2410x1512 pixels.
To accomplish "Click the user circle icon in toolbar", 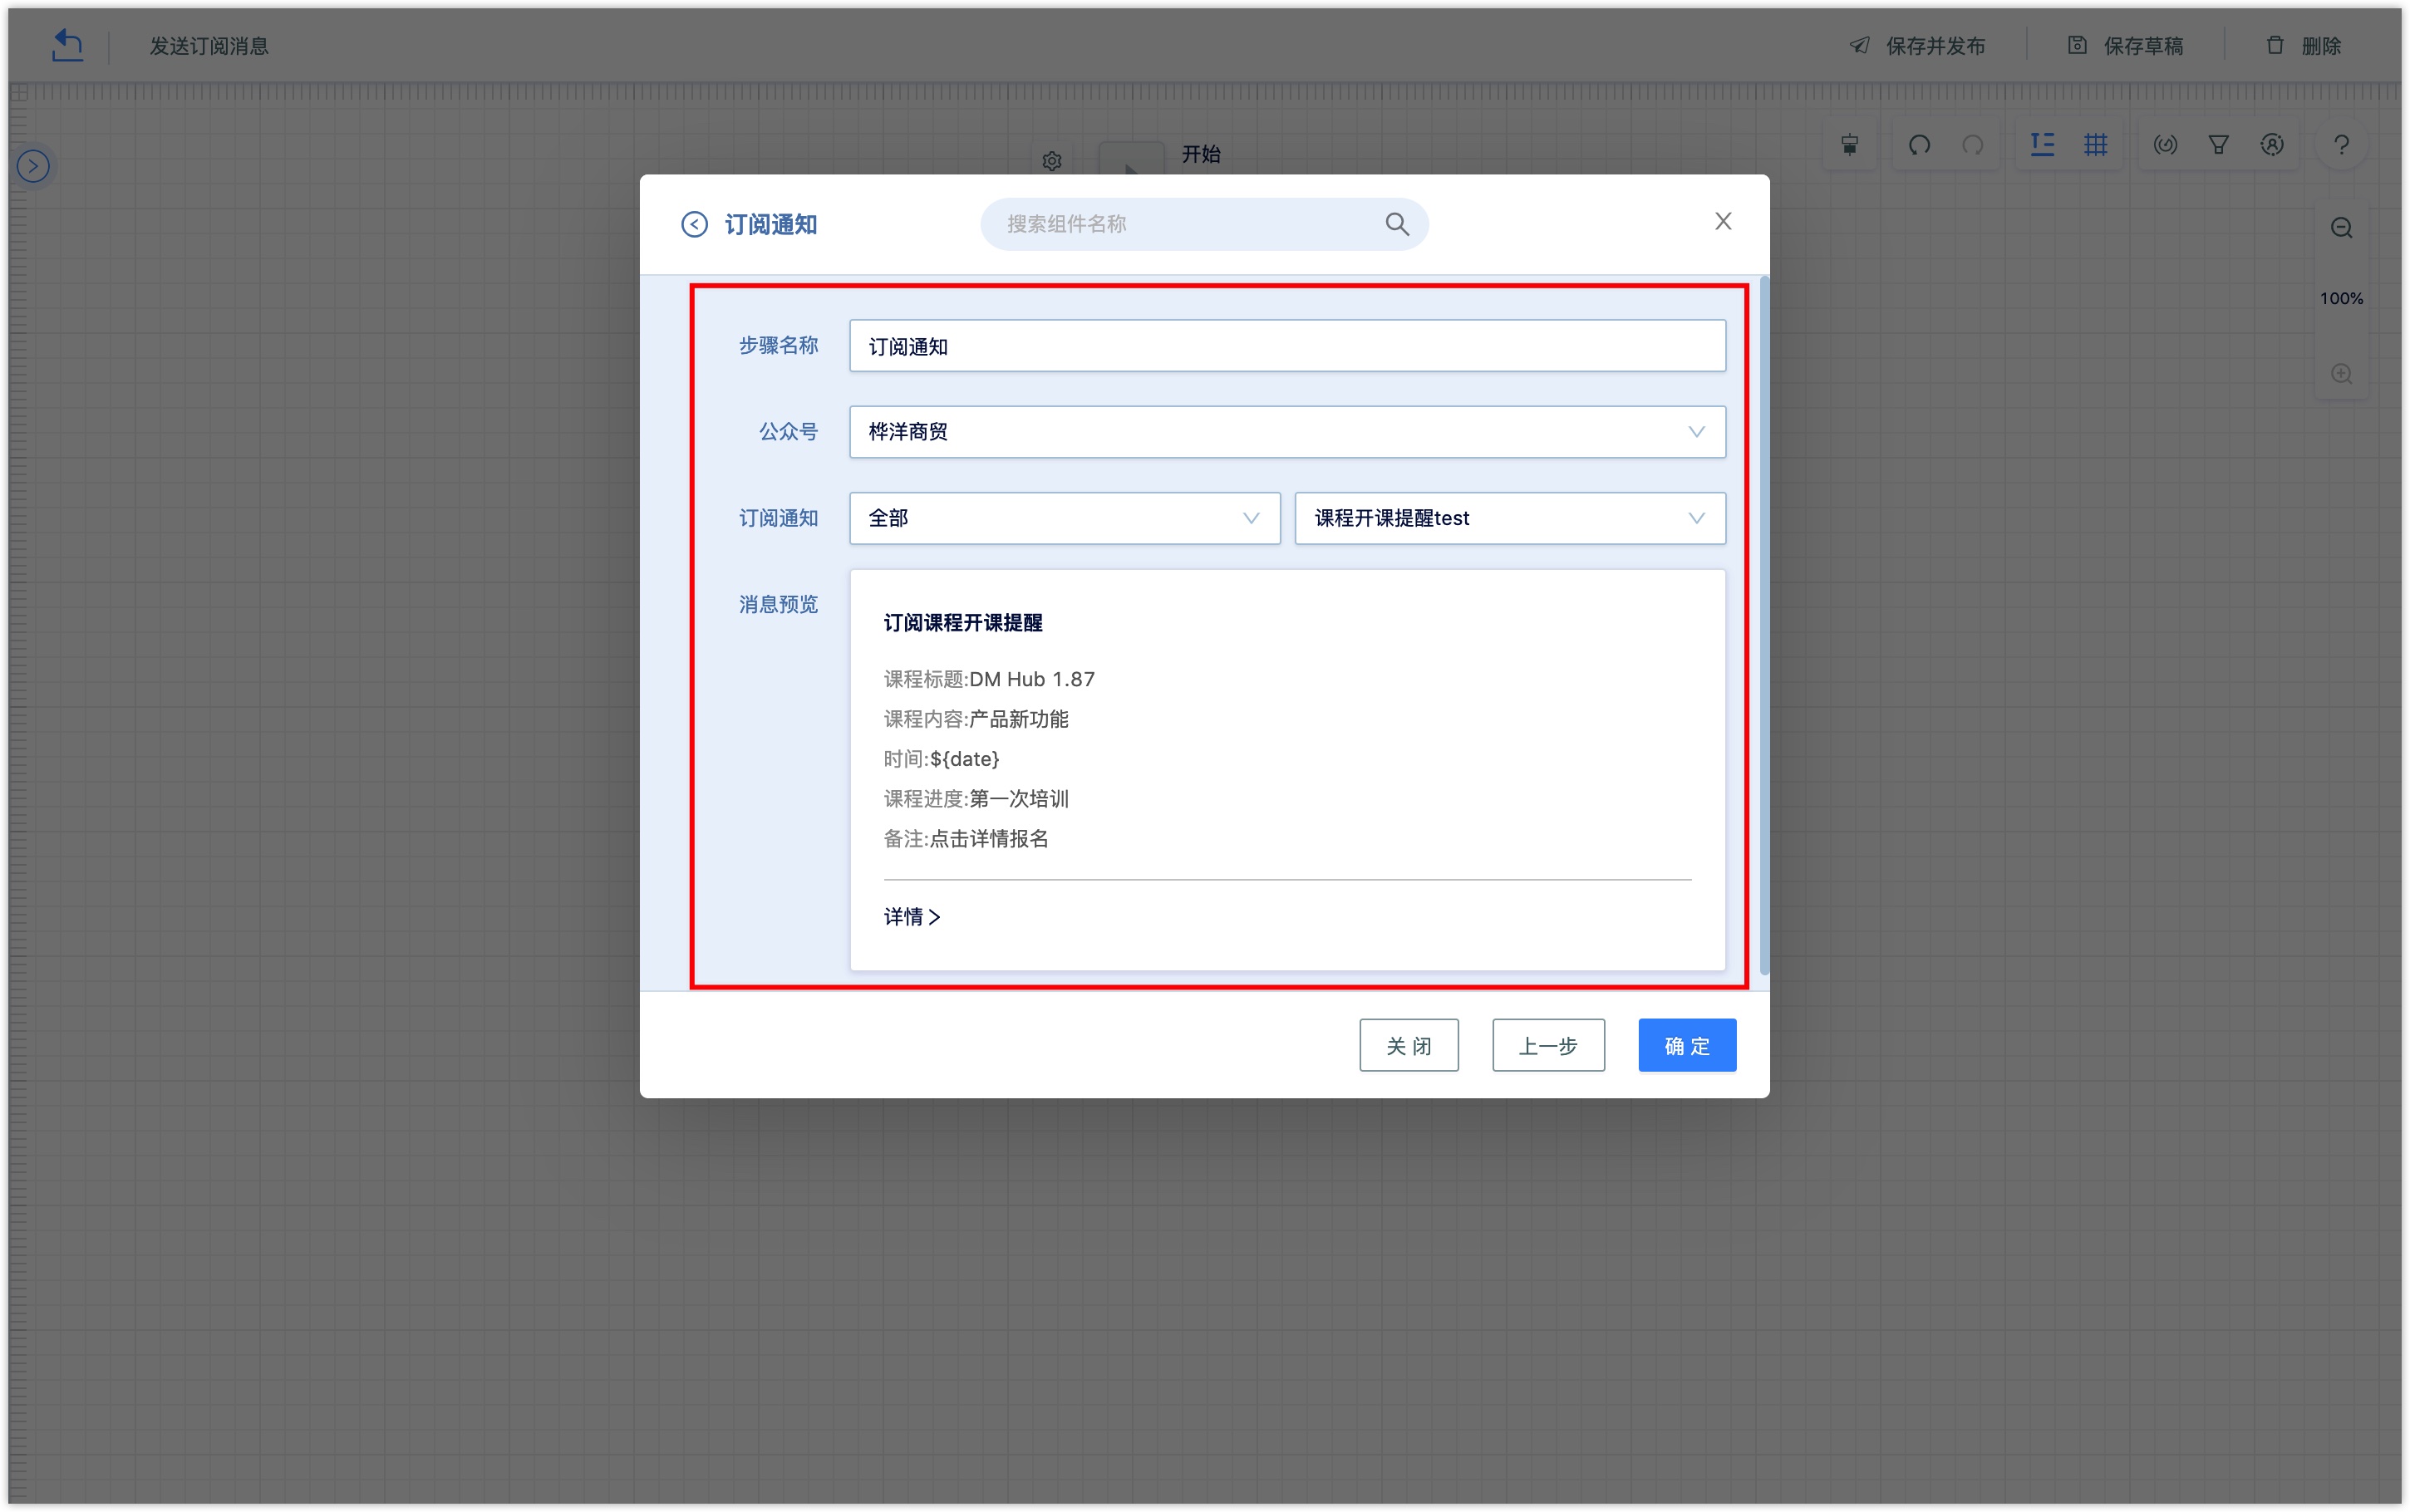I will (2272, 145).
